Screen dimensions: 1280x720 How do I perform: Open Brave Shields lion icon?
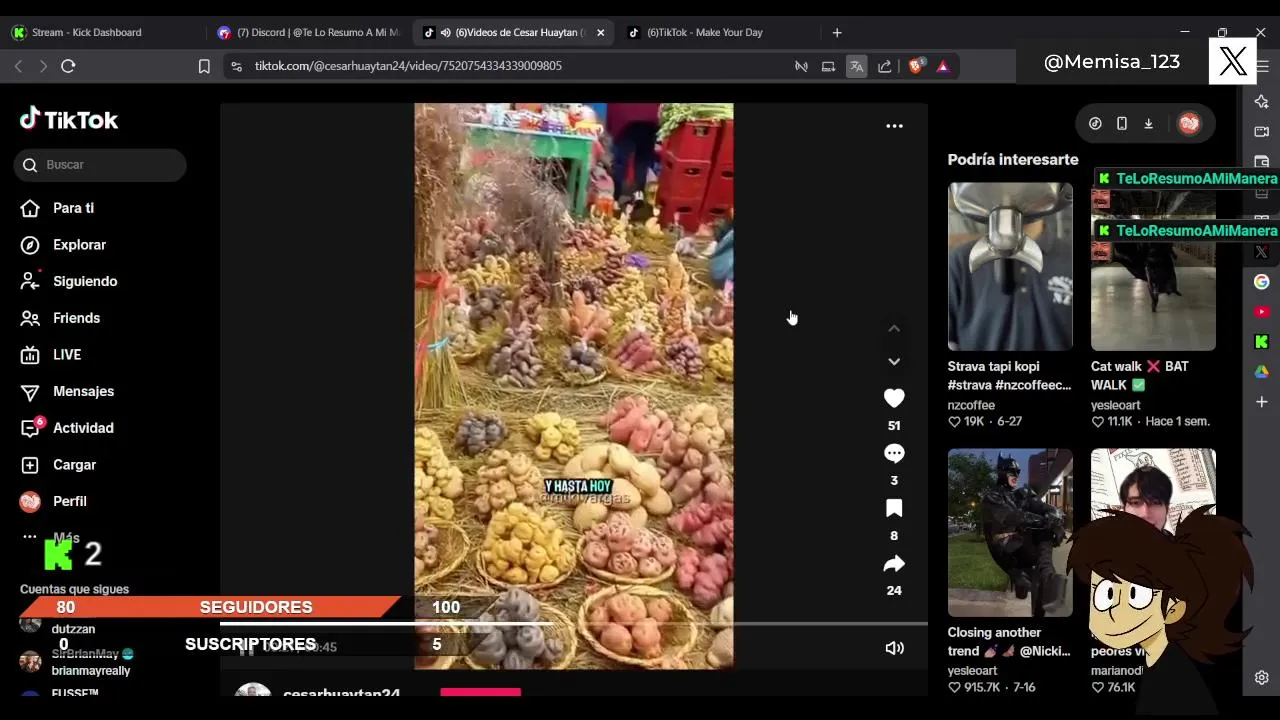pos(916,66)
